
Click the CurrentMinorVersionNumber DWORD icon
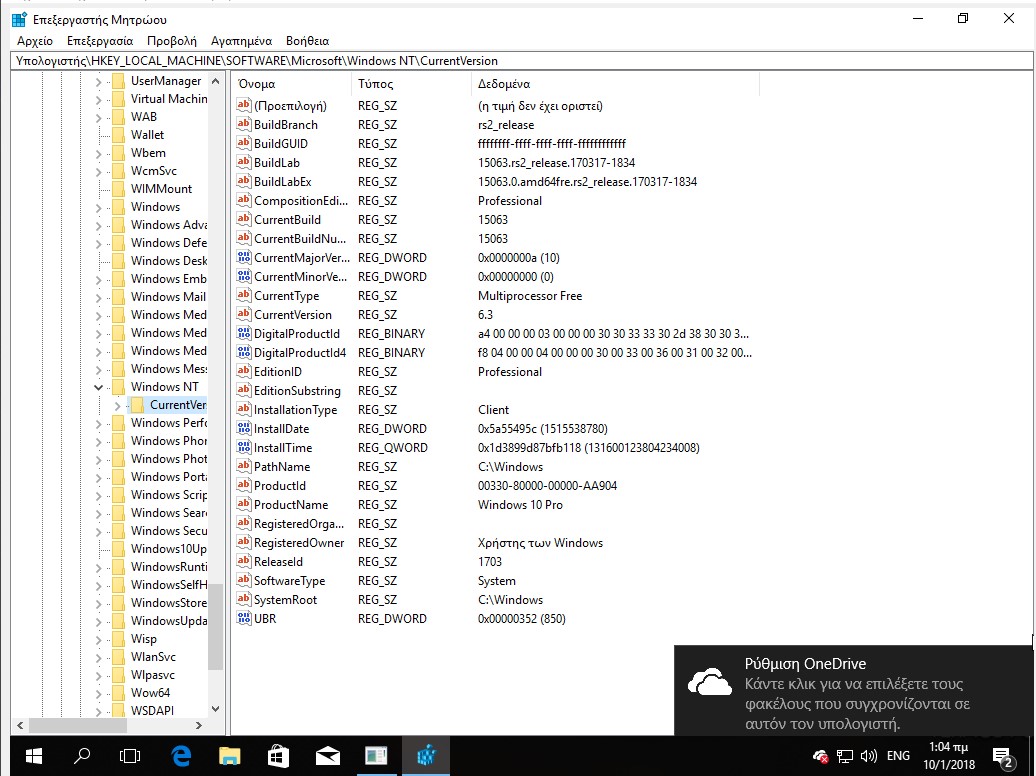244,277
